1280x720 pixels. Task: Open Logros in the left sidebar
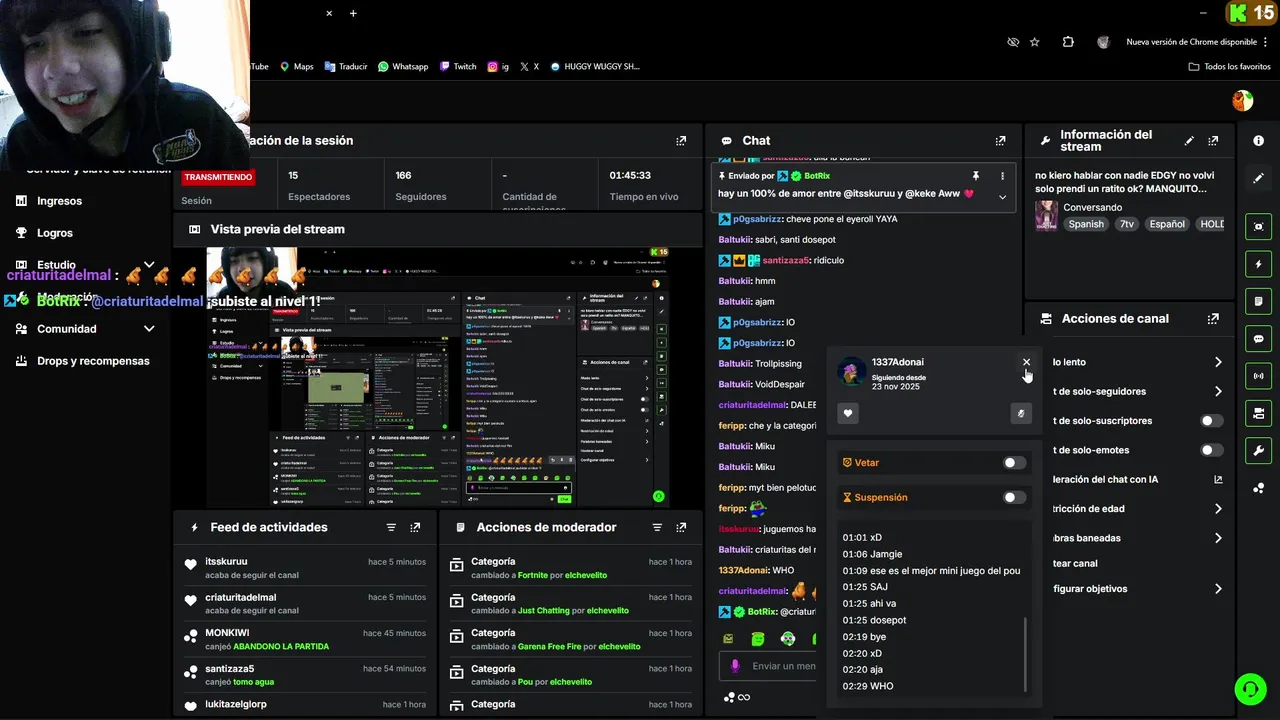44,233
